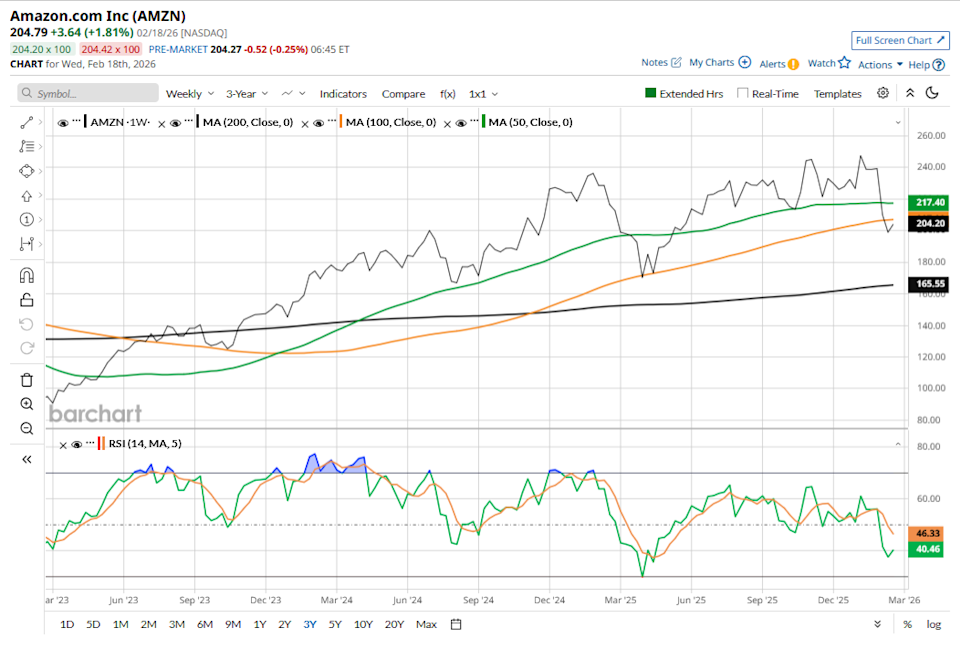This screenshot has height=649, width=960.
Task: Click the Symbol search field
Action: 88,93
